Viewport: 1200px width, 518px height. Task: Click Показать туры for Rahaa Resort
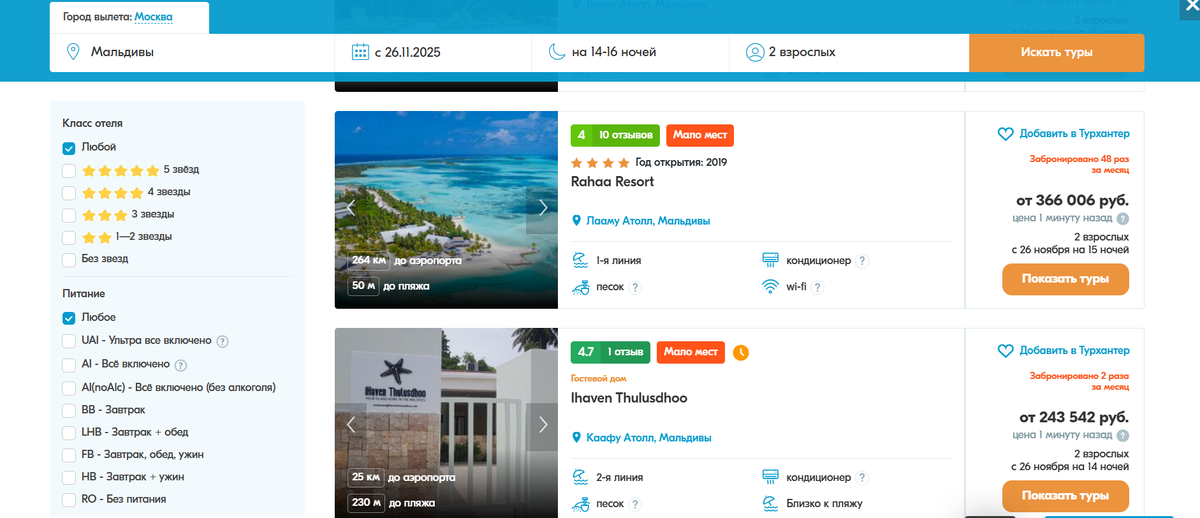[x=1065, y=279]
